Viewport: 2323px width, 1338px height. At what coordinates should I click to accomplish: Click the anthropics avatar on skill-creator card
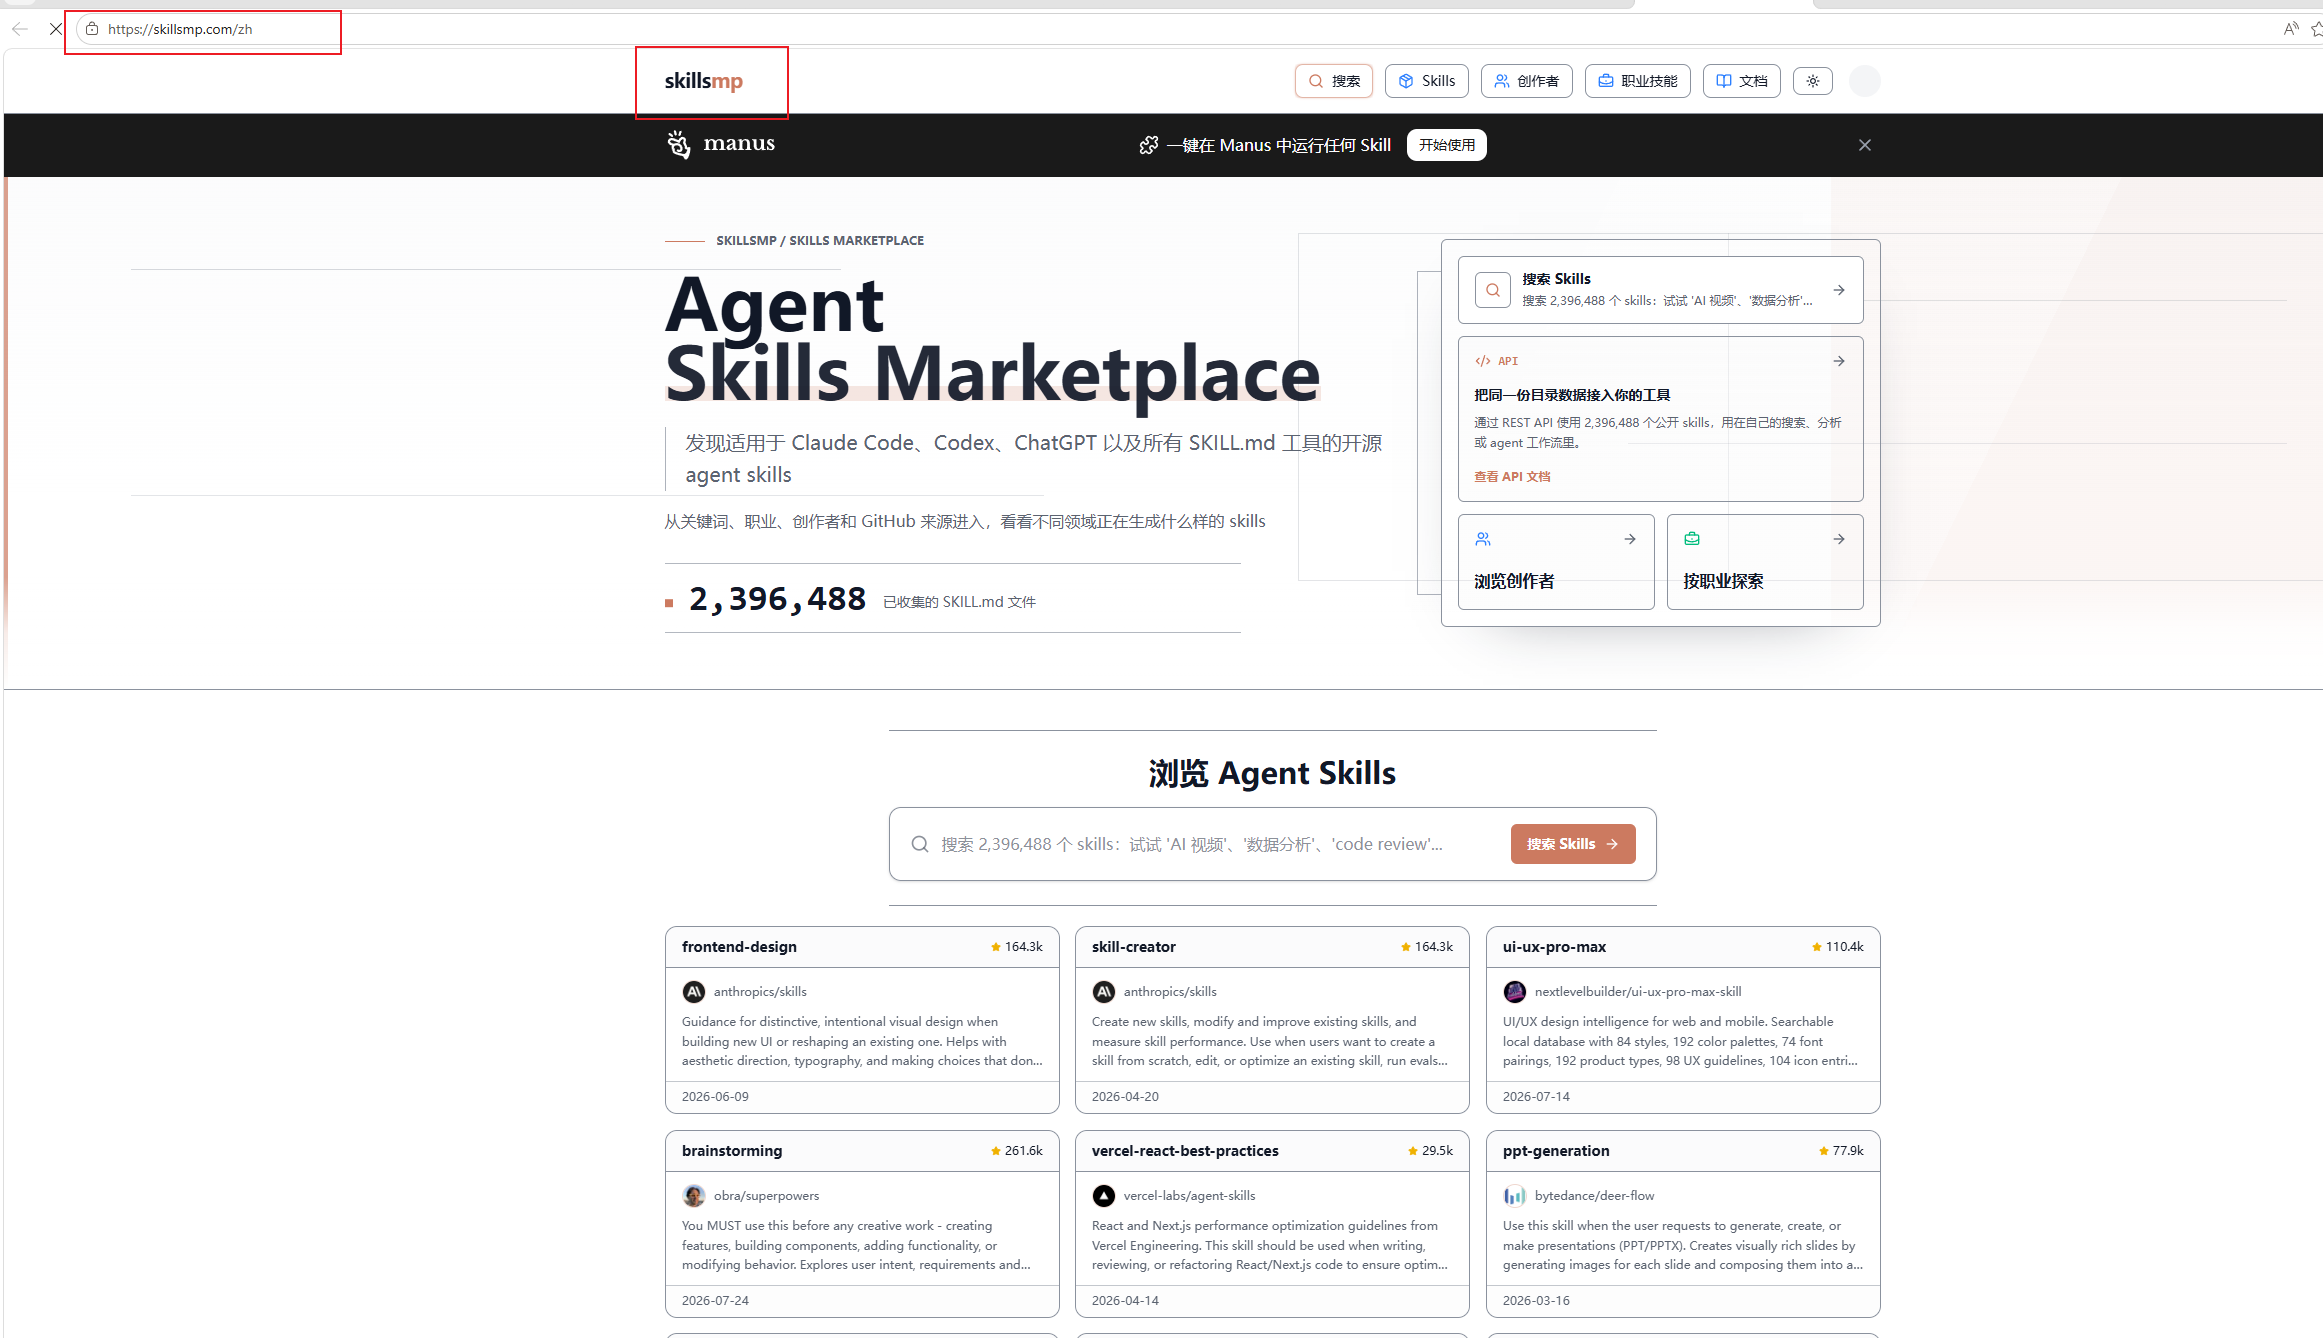[x=1104, y=992]
